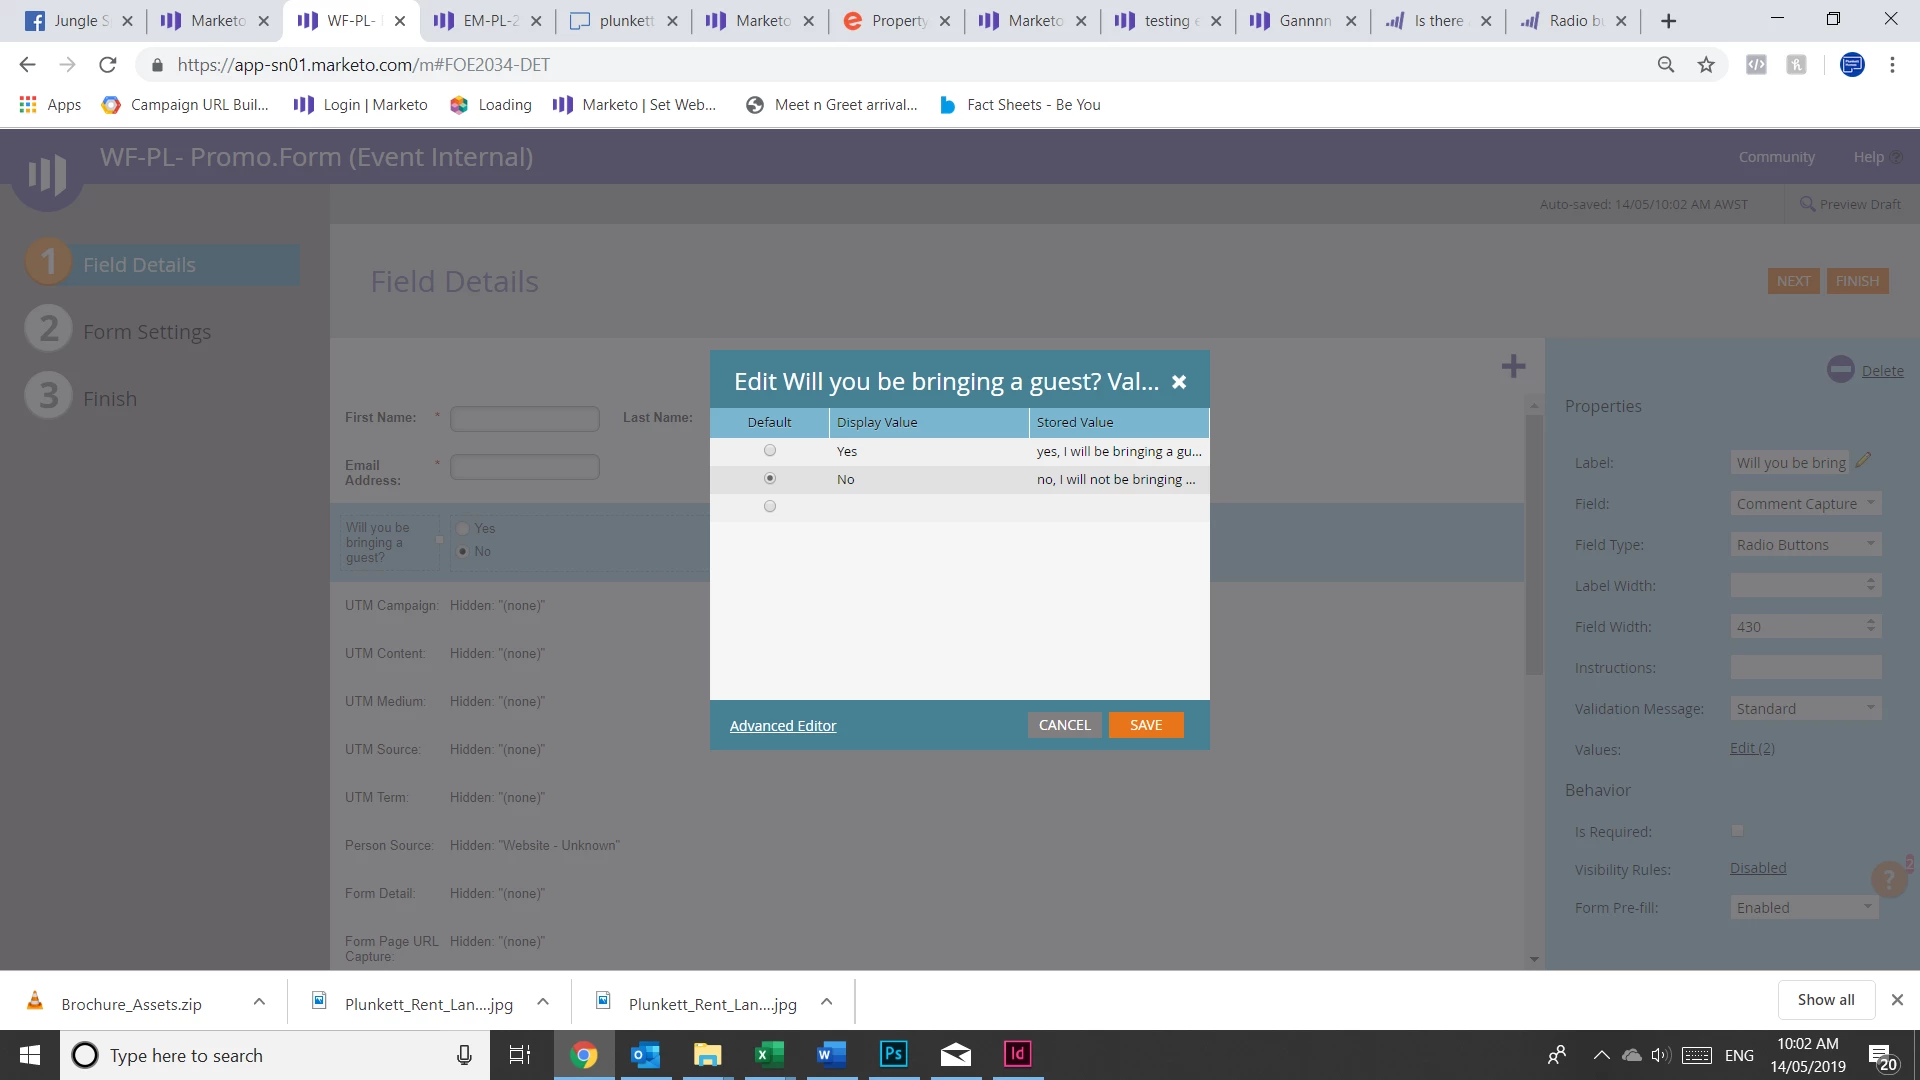
Task: Select the Yes default radio button
Action: [770, 451]
